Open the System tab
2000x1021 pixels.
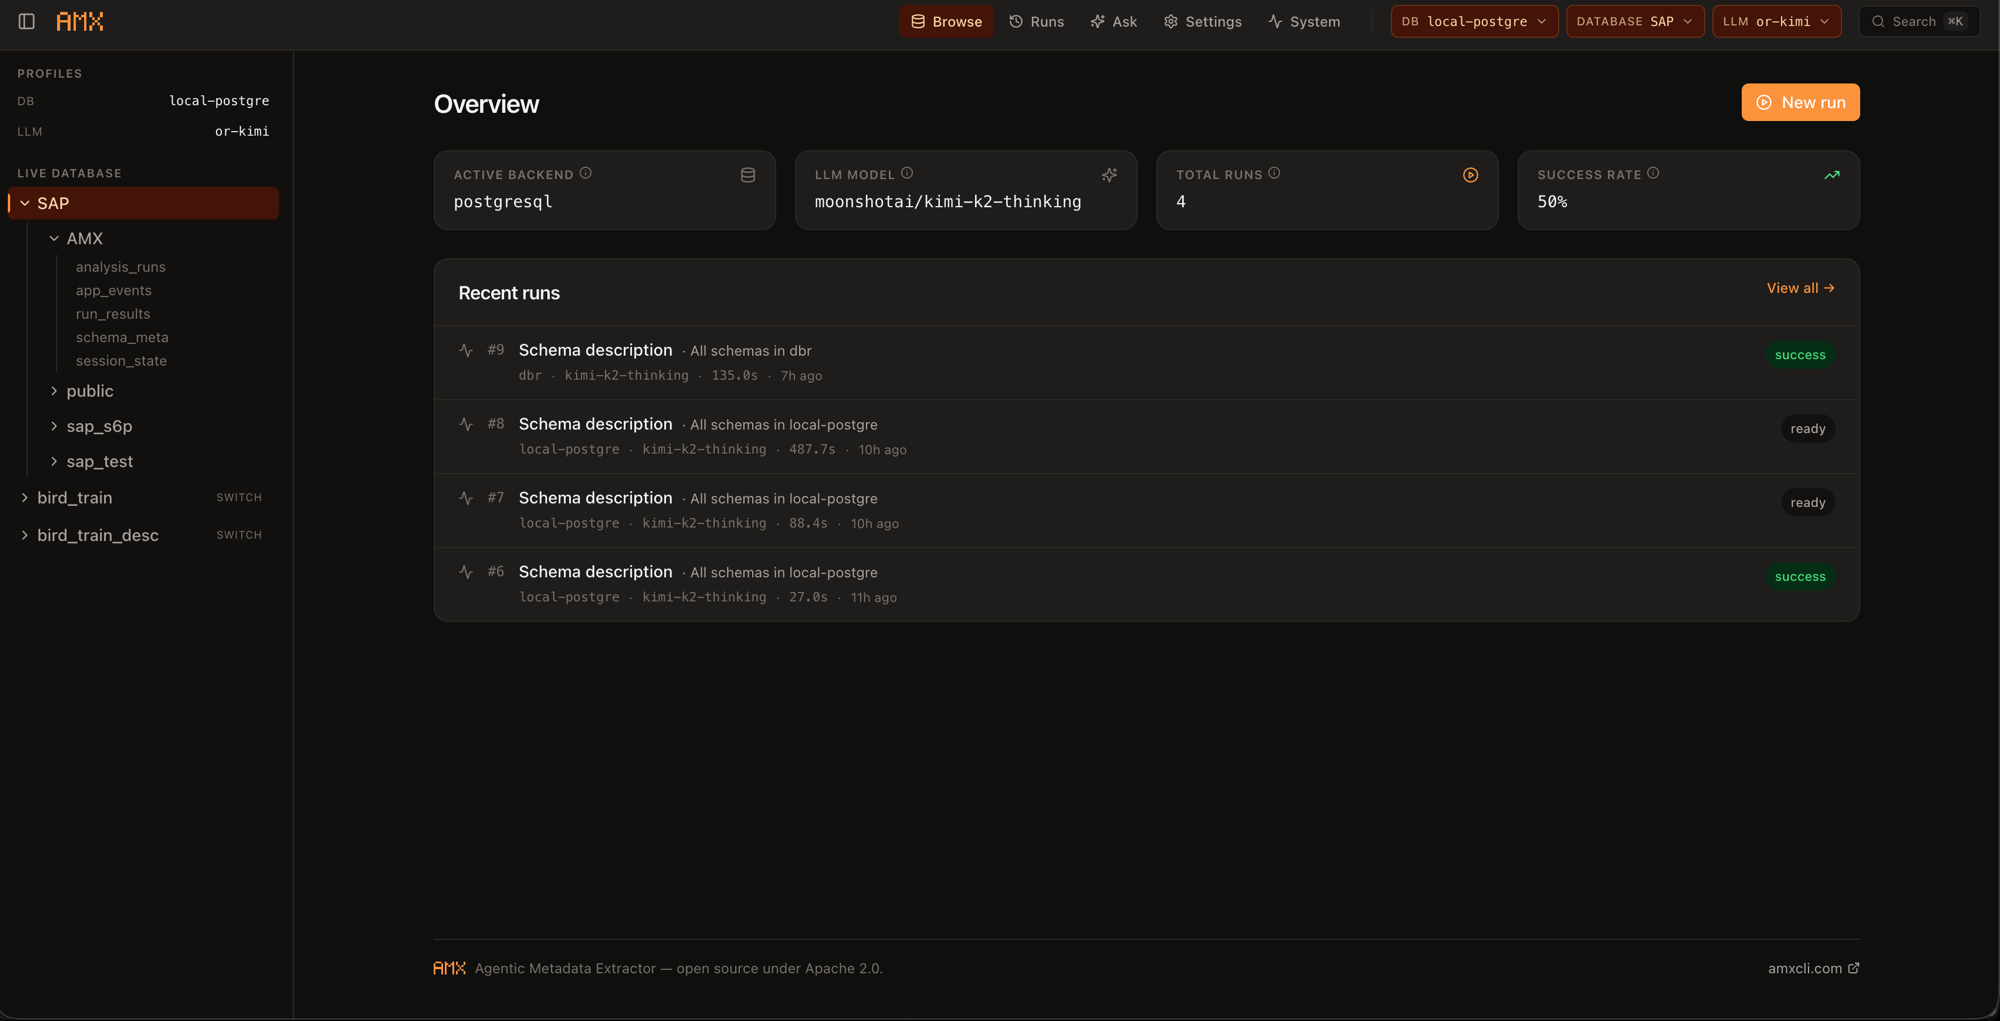tap(1304, 21)
